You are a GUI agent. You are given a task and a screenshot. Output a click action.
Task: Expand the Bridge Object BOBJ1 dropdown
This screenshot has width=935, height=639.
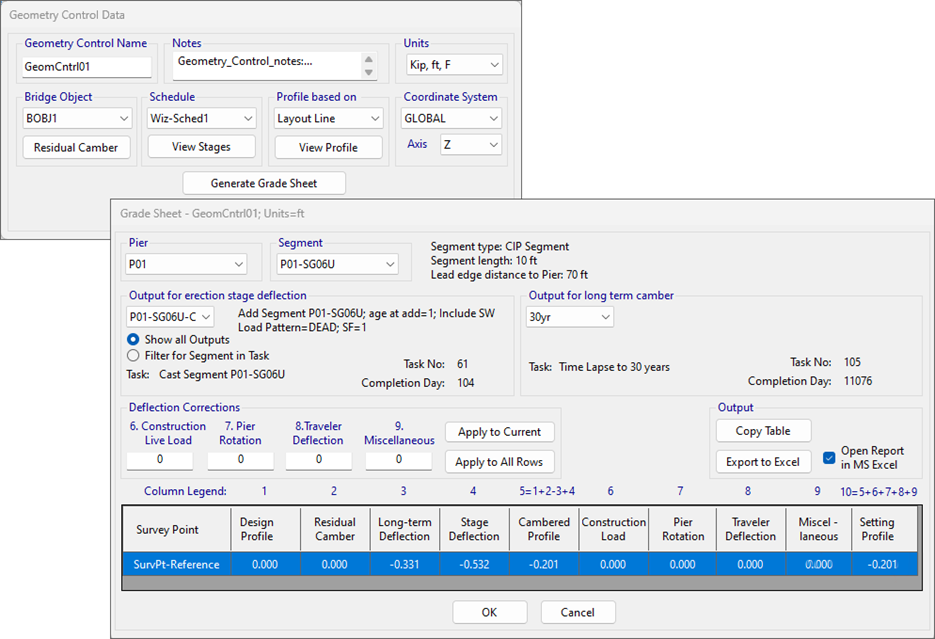[78, 119]
